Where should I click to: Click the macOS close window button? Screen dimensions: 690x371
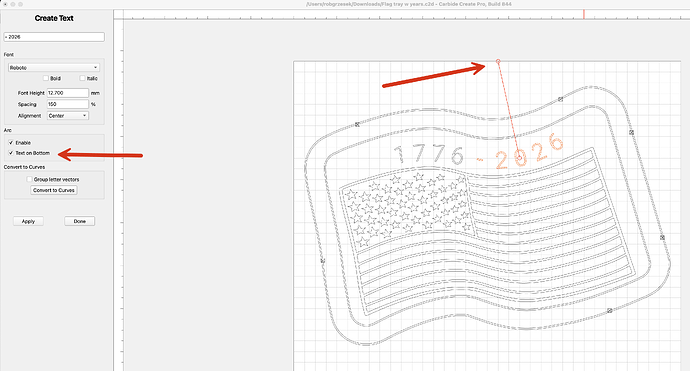[x=4, y=4]
